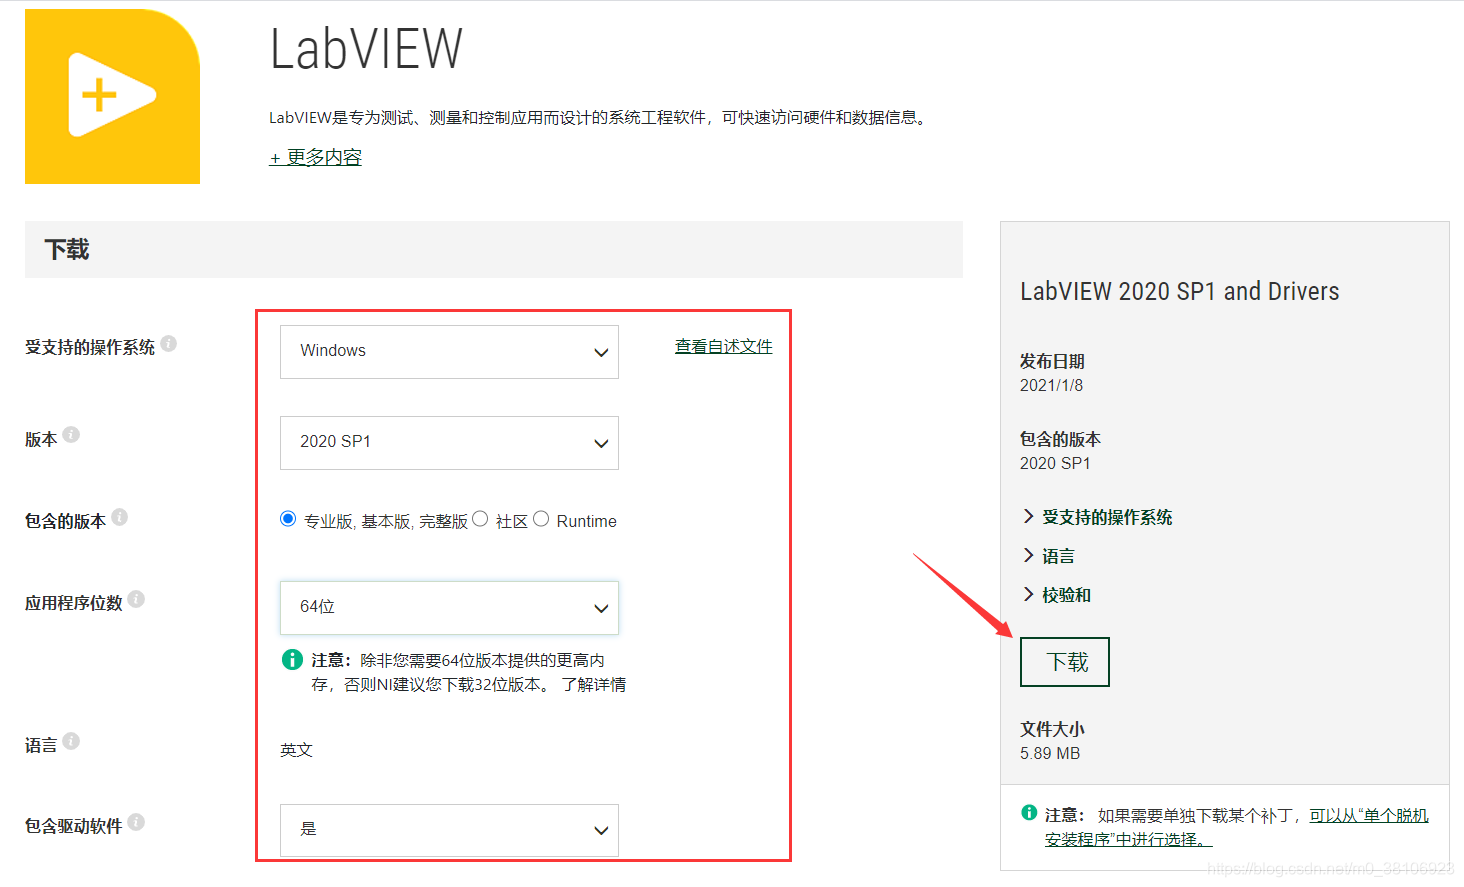
Task: Click info icon next to 包含的版本 label
Action: click(x=120, y=517)
